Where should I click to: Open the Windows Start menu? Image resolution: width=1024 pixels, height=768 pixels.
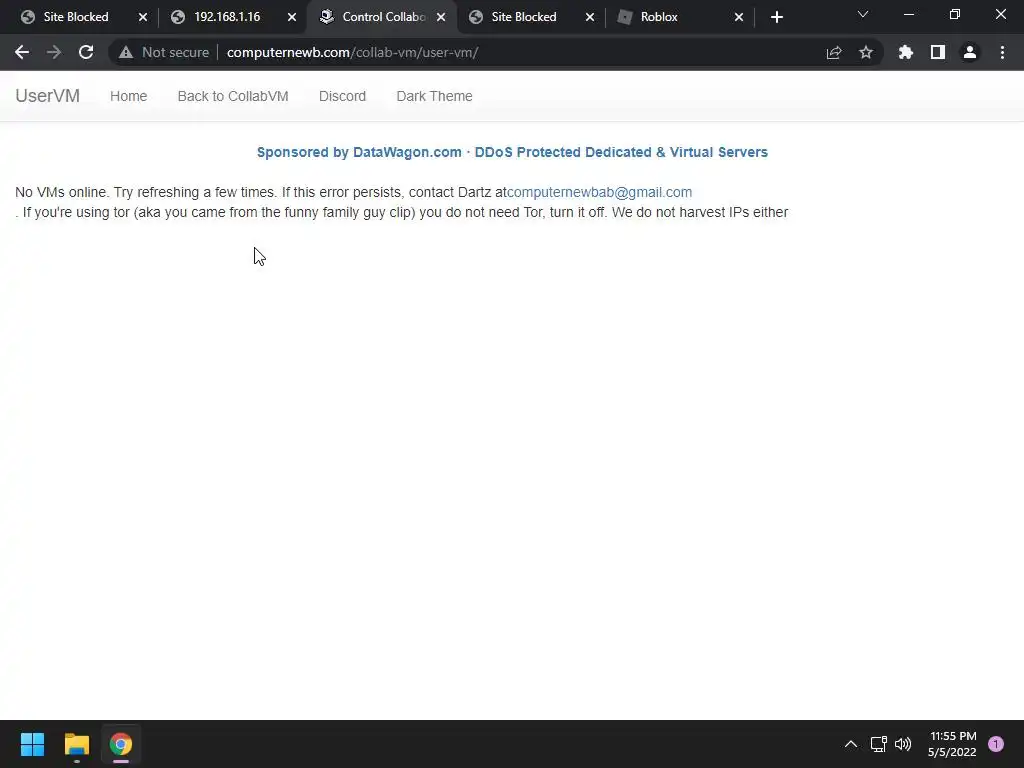point(32,744)
